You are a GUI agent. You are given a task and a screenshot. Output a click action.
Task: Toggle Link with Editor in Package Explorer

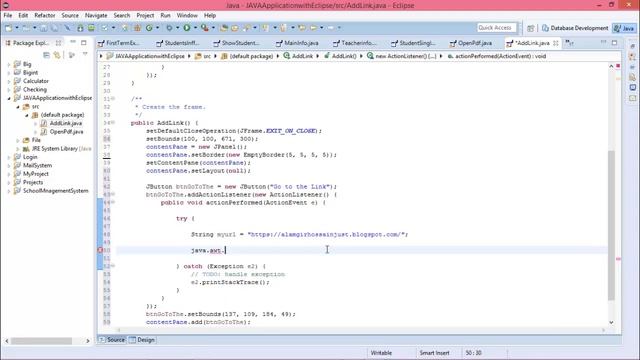click(57, 55)
